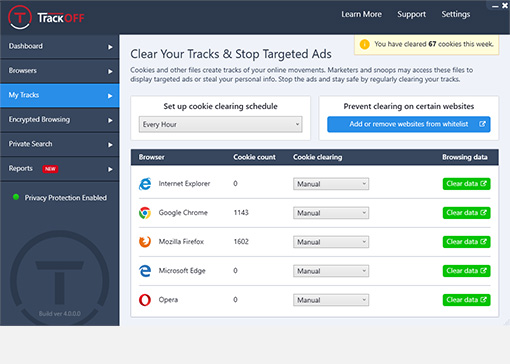Click Google Chrome cookie count 1143
Image resolution: width=510 pixels, height=364 pixels.
coord(241,213)
